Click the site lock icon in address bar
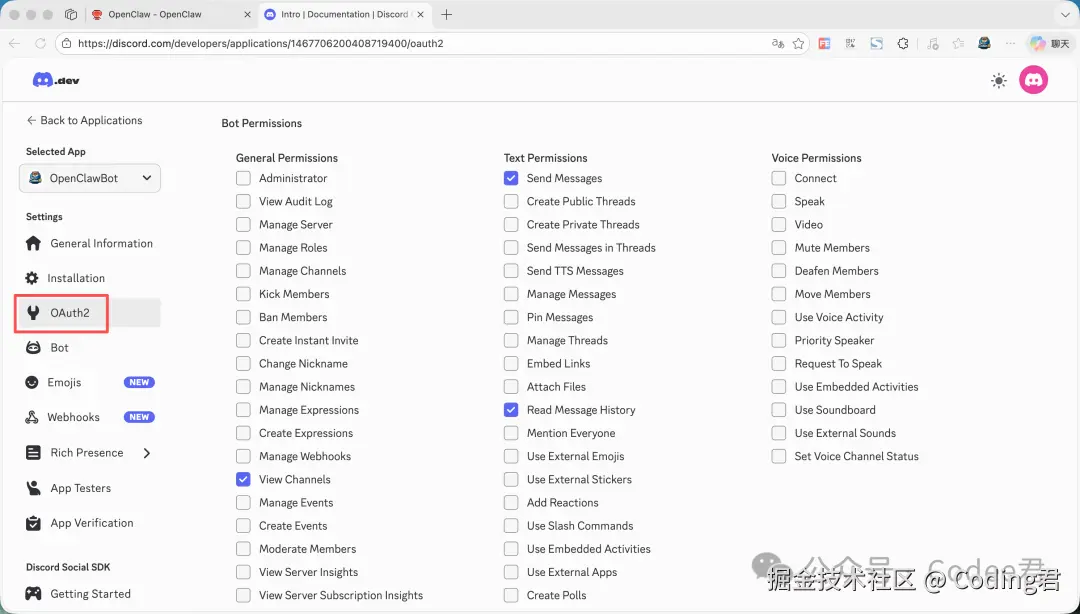This screenshot has width=1080, height=614. (x=66, y=43)
